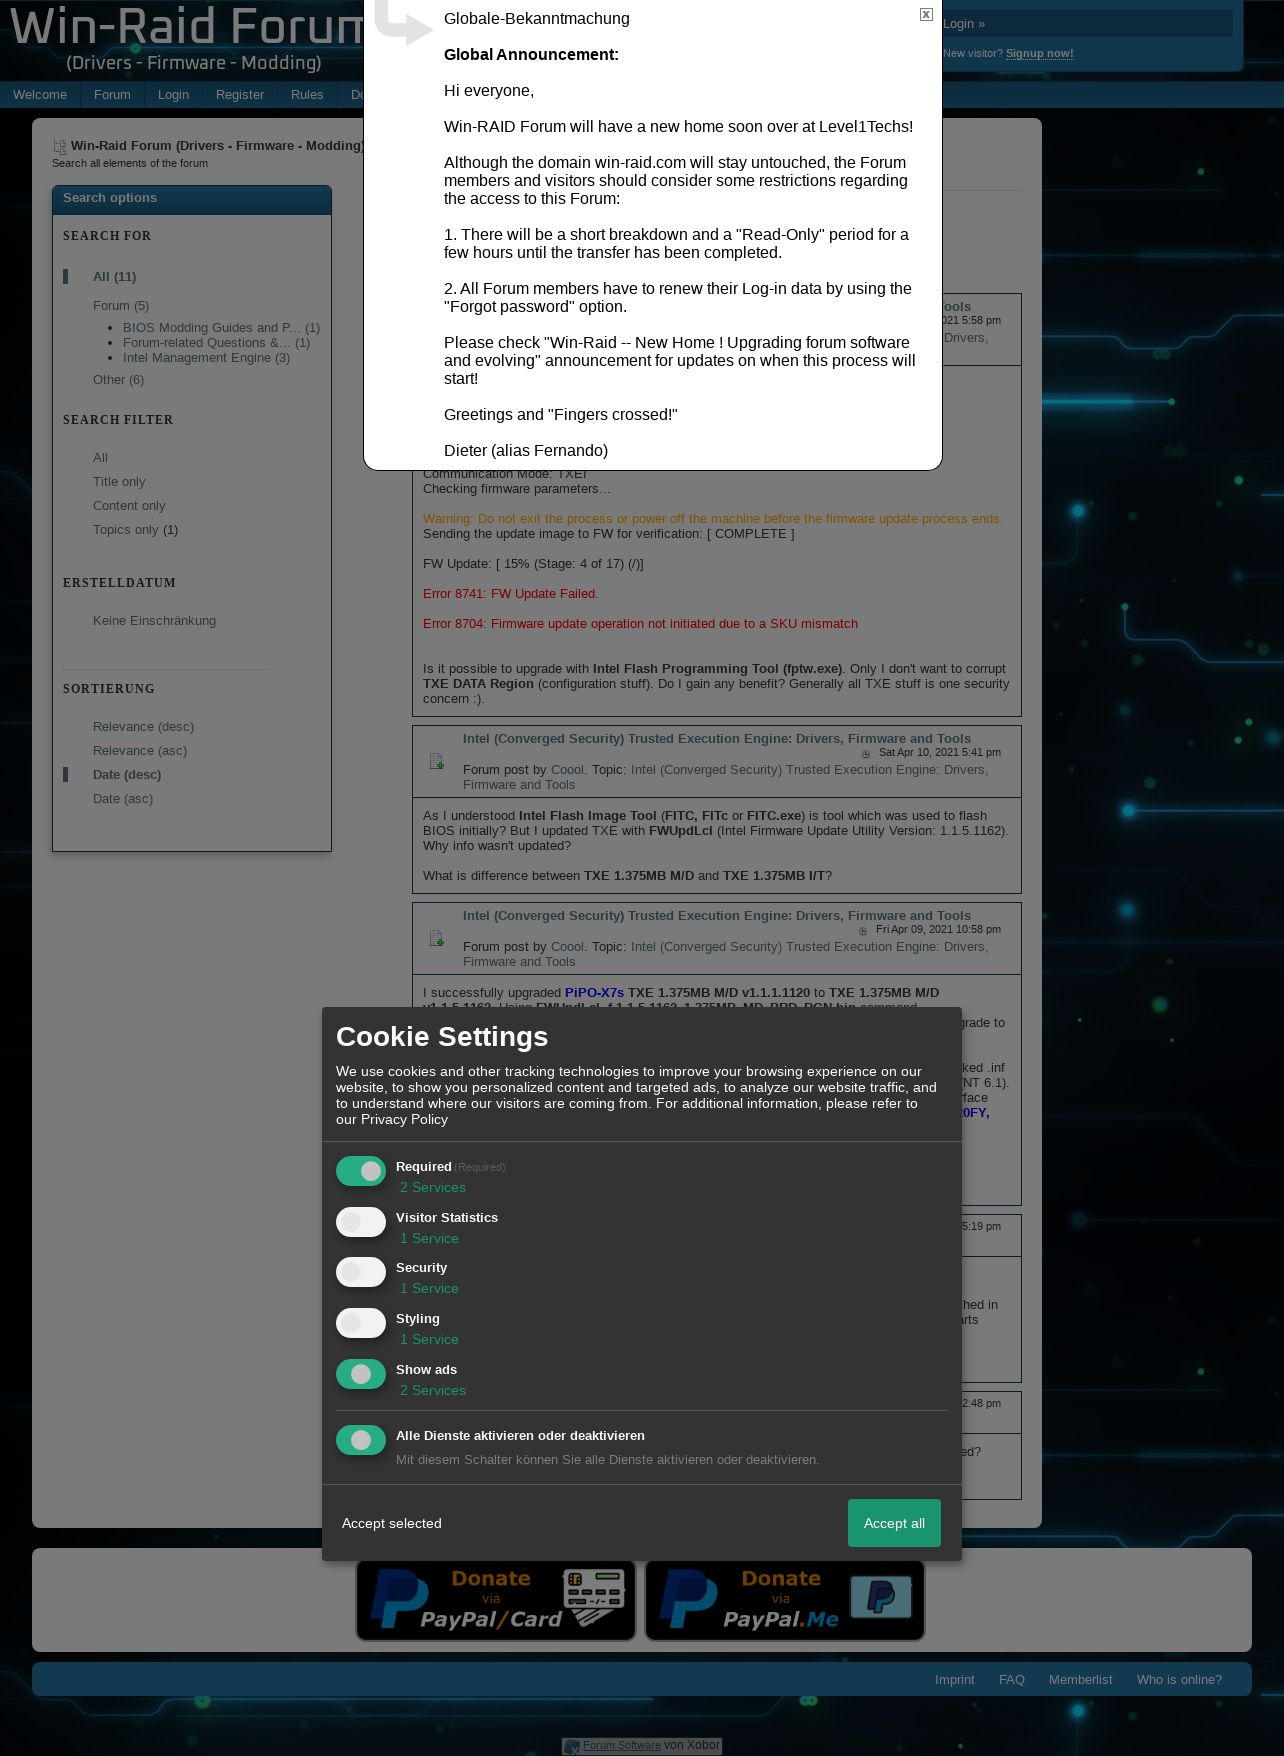Expand 1 Service under Security
This screenshot has width=1284, height=1756.
[x=429, y=1288]
